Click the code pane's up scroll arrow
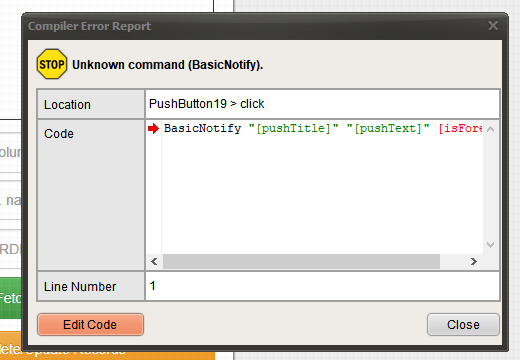 click(490, 129)
